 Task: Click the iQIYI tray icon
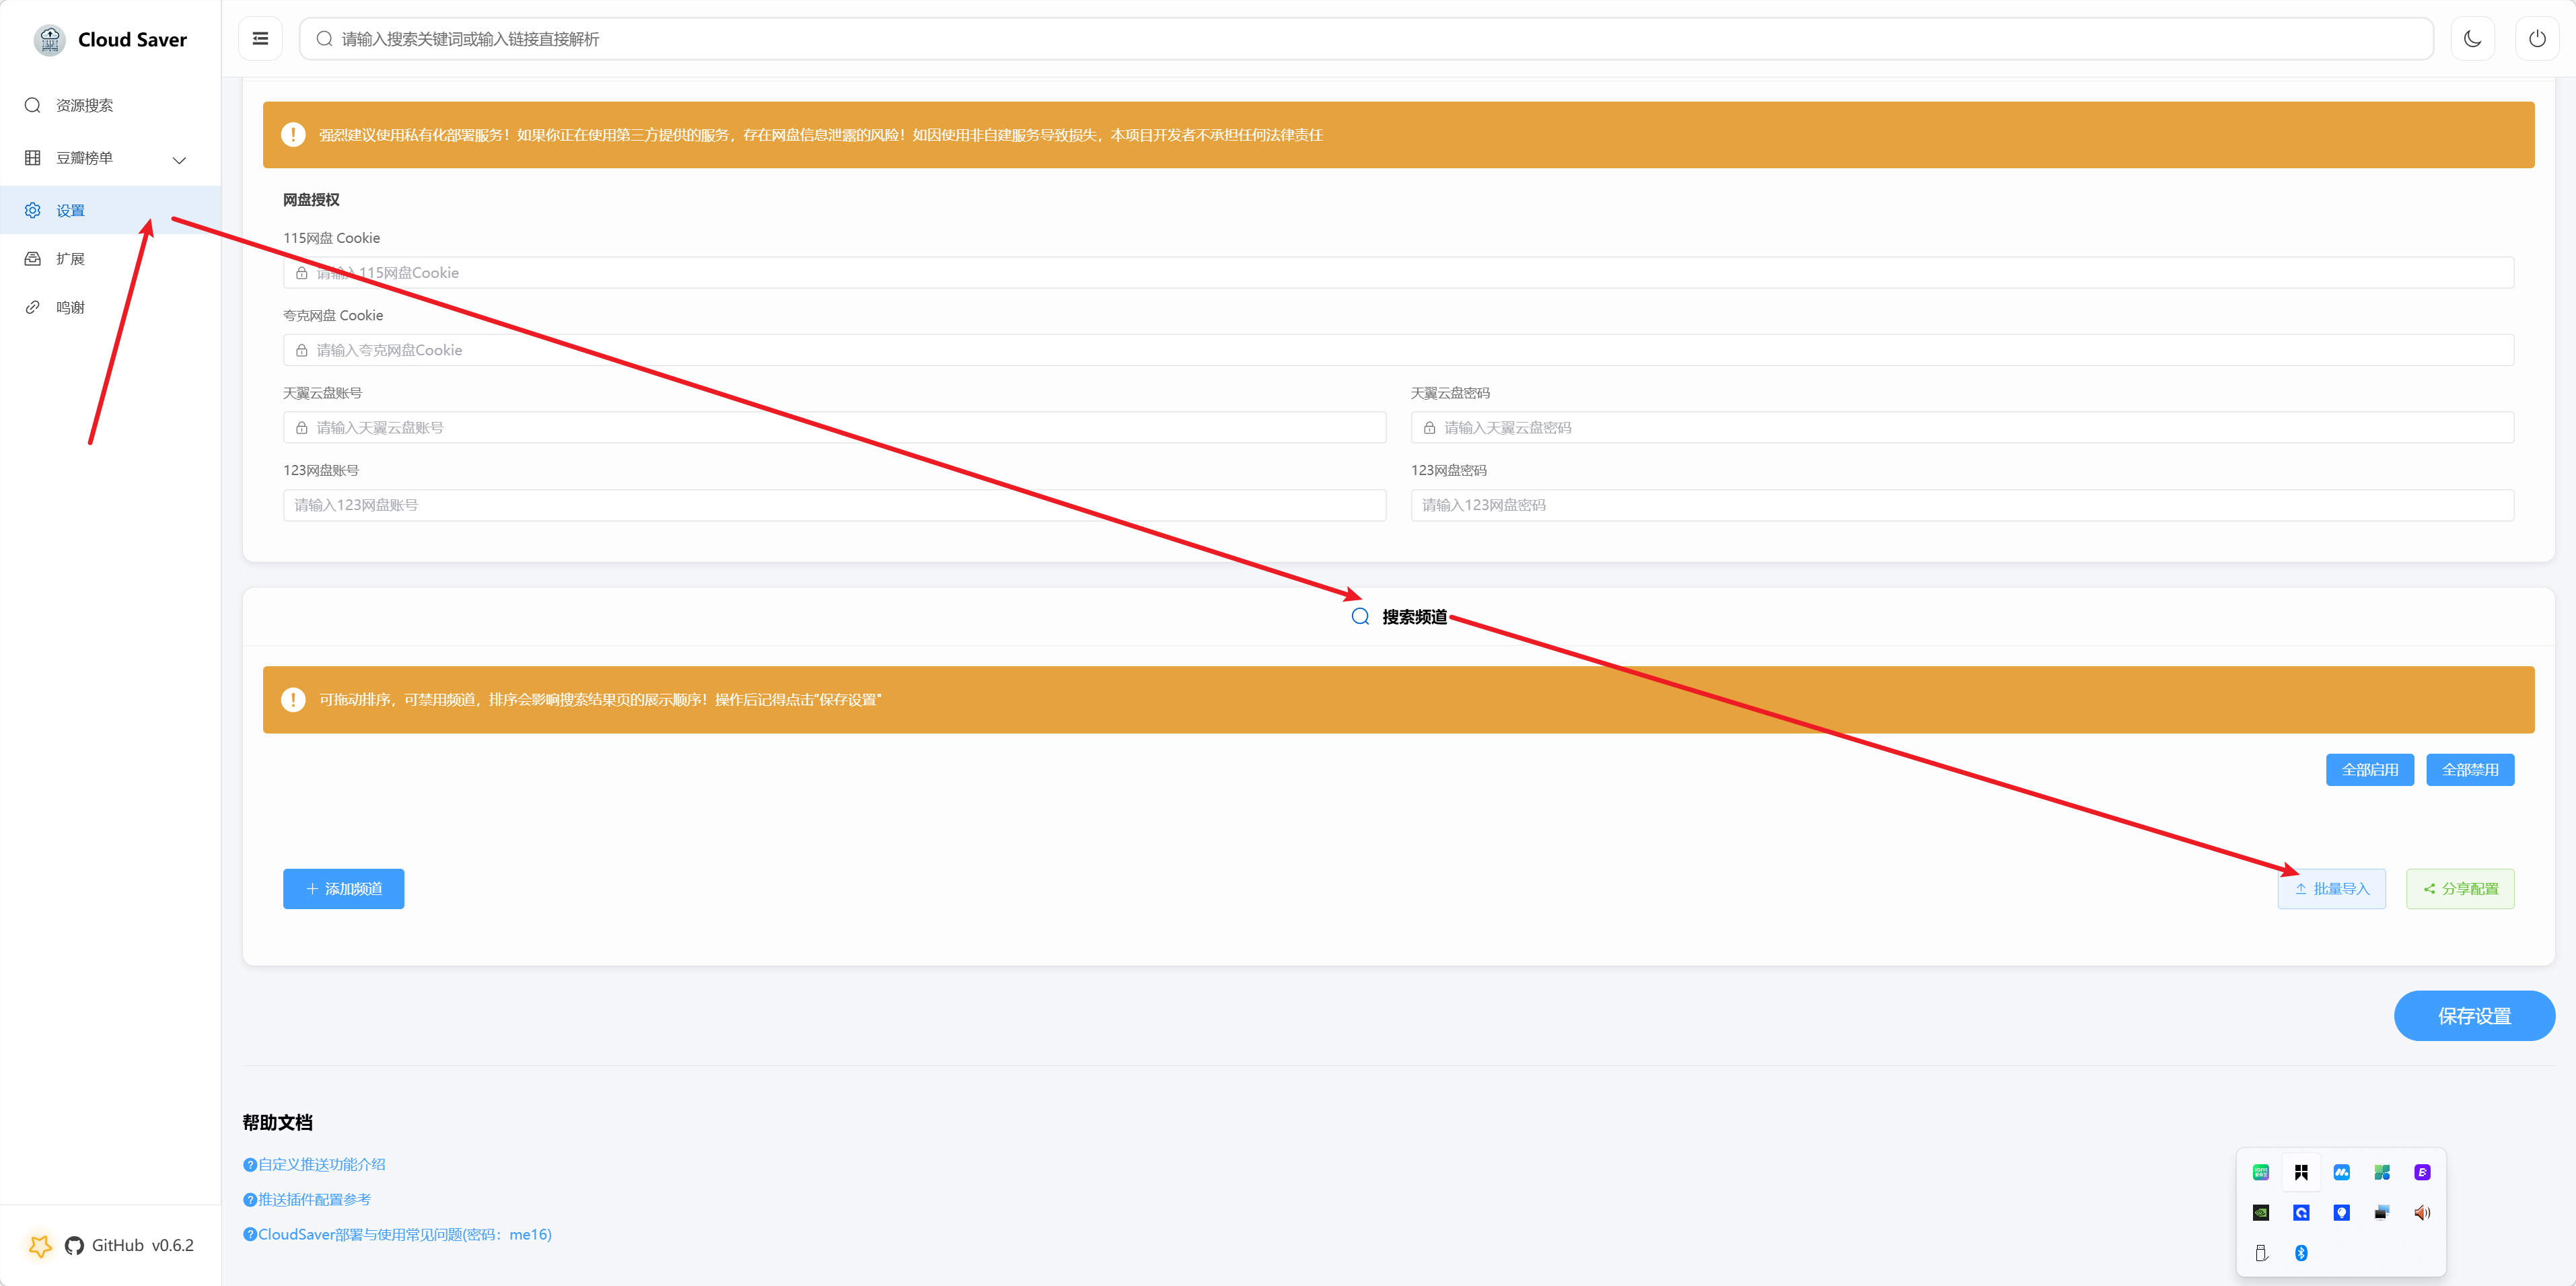(x=2260, y=1172)
